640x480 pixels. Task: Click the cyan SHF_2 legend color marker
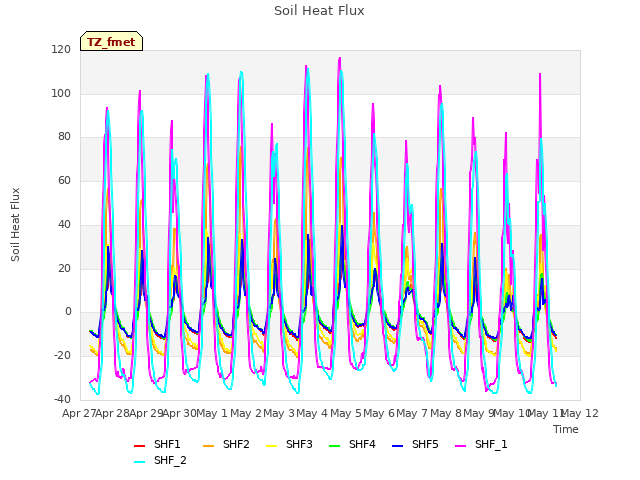click(140, 462)
